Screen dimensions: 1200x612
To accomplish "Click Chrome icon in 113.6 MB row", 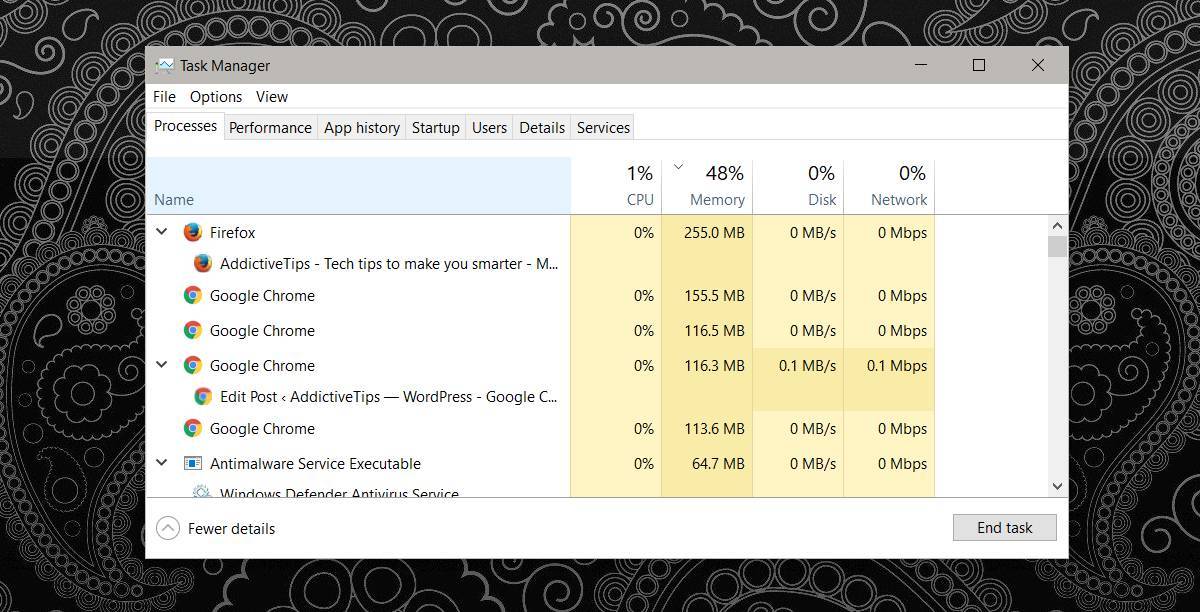I will pos(193,428).
